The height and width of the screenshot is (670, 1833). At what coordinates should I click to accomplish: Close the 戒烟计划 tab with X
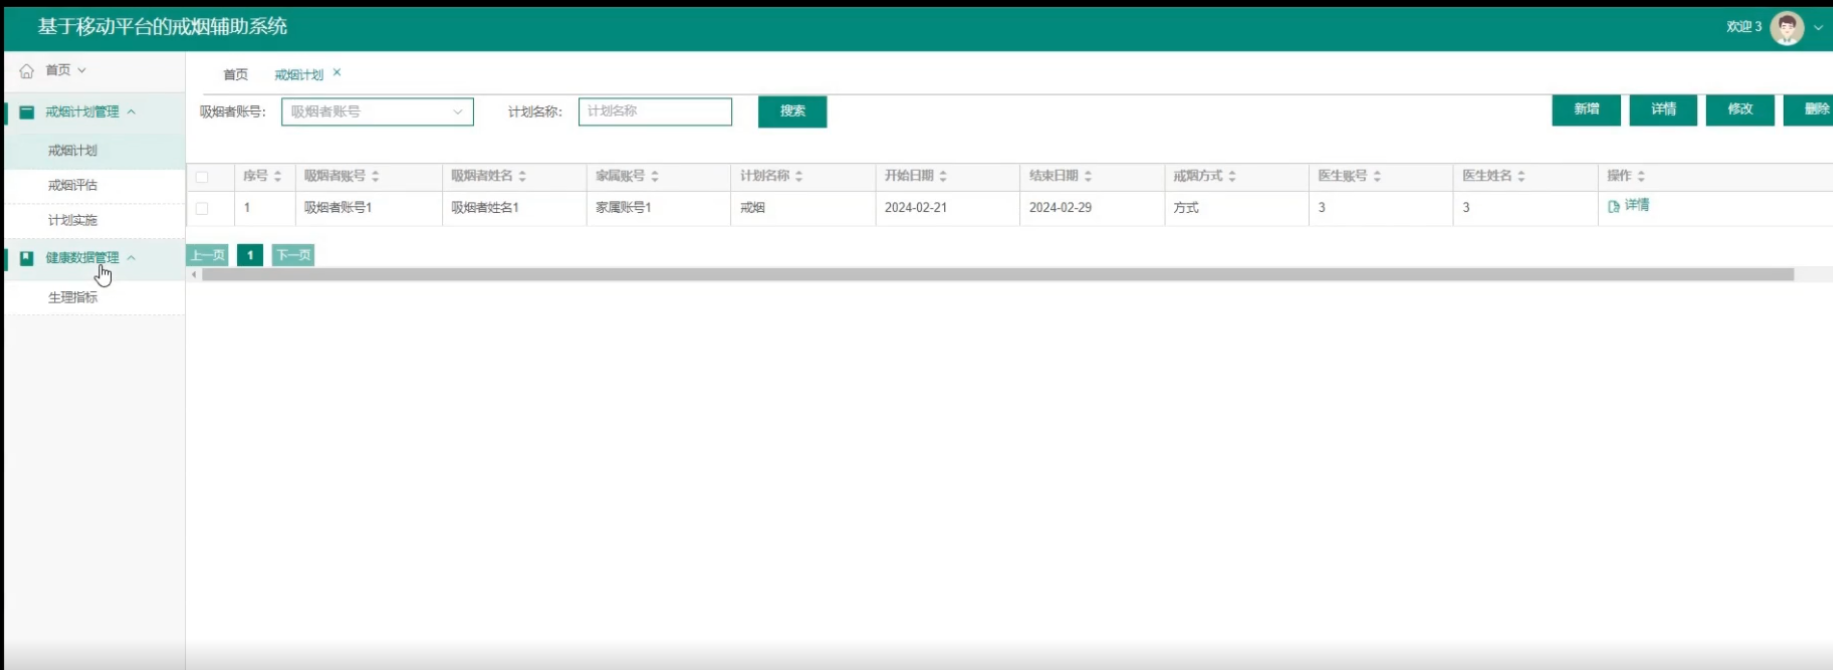337,73
